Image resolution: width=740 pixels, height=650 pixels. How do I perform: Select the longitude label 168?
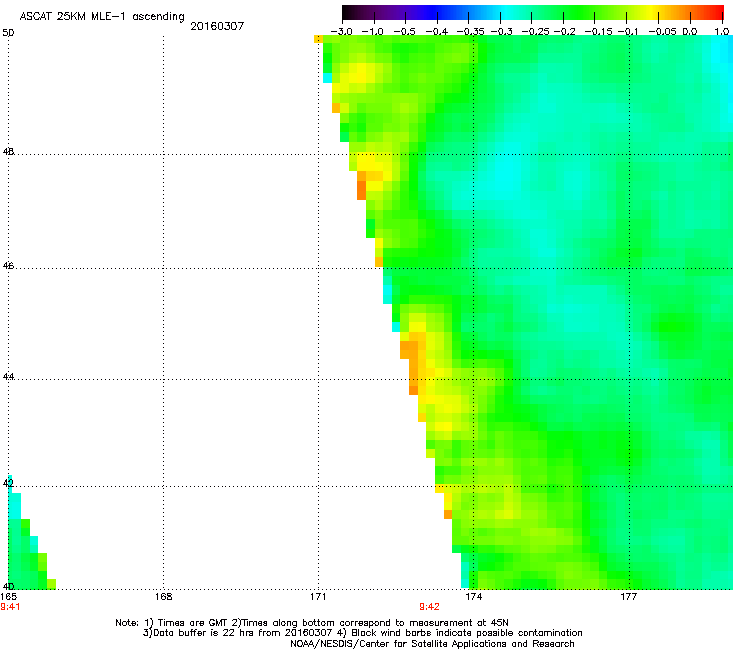click(x=164, y=597)
